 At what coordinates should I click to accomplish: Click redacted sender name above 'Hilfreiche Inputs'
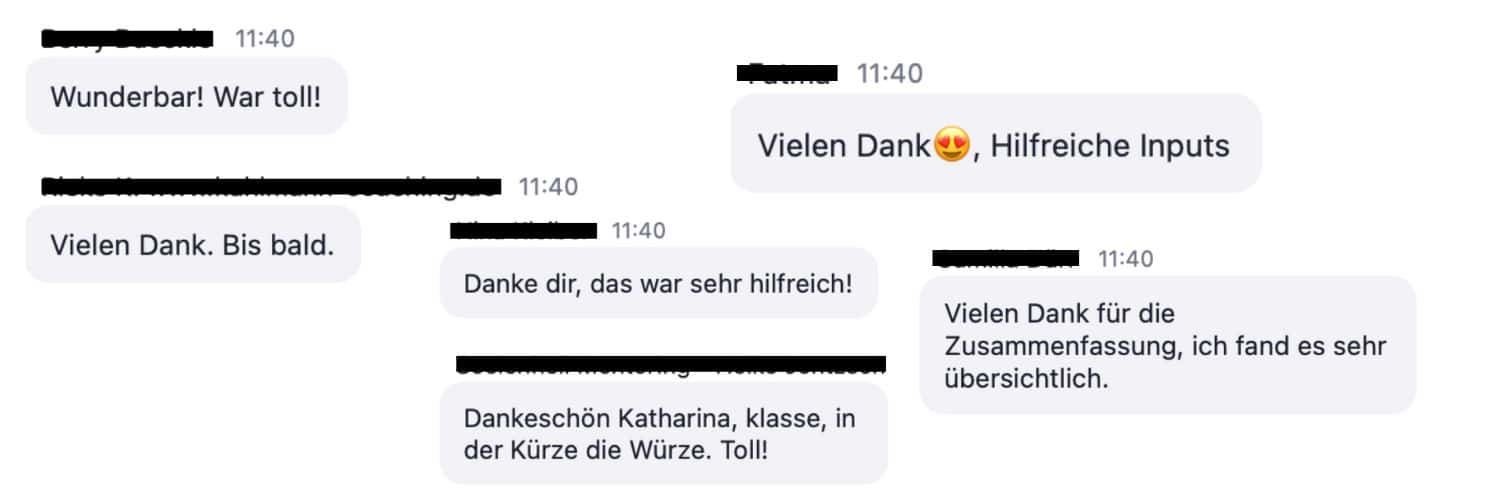coord(786,72)
